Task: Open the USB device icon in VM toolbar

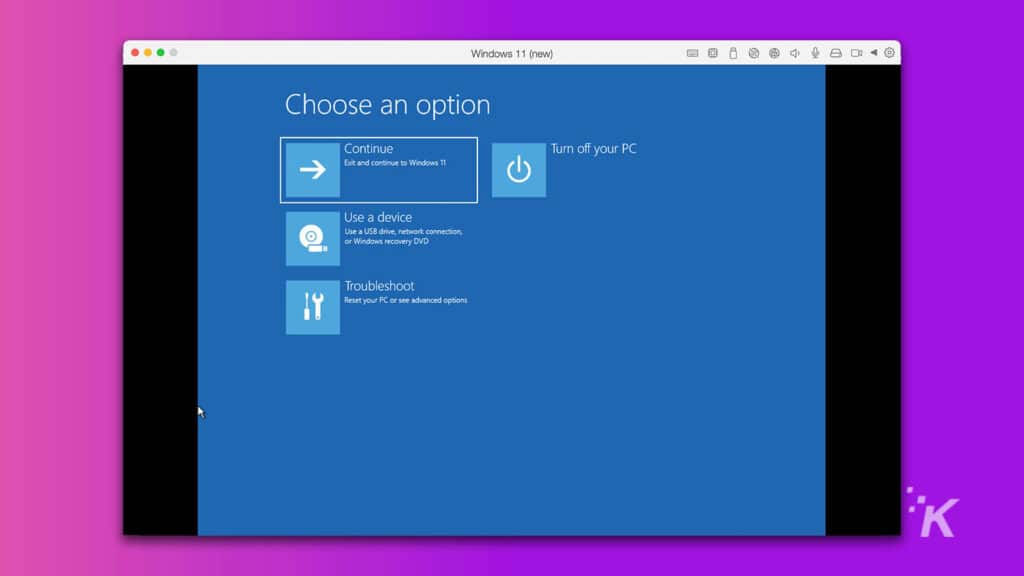Action: pyautogui.click(x=733, y=54)
